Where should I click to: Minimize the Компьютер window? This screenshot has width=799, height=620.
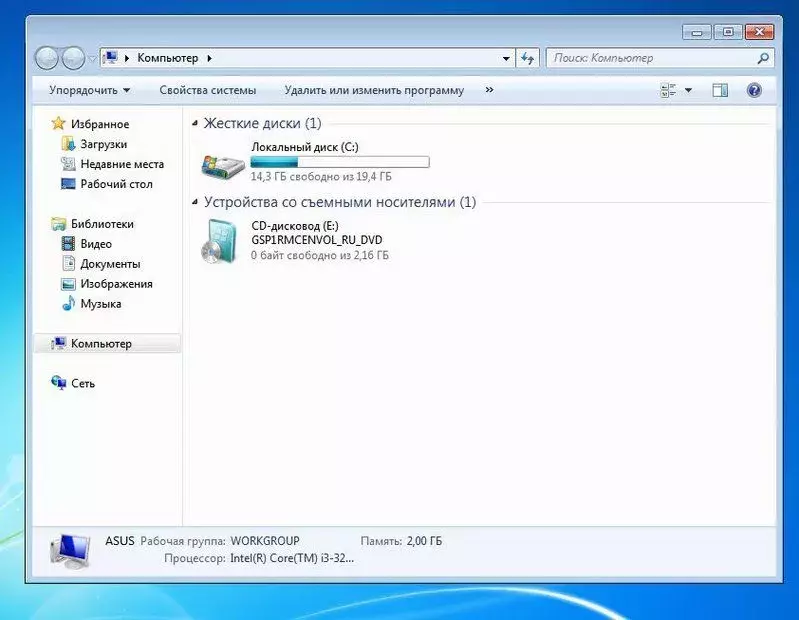click(697, 32)
